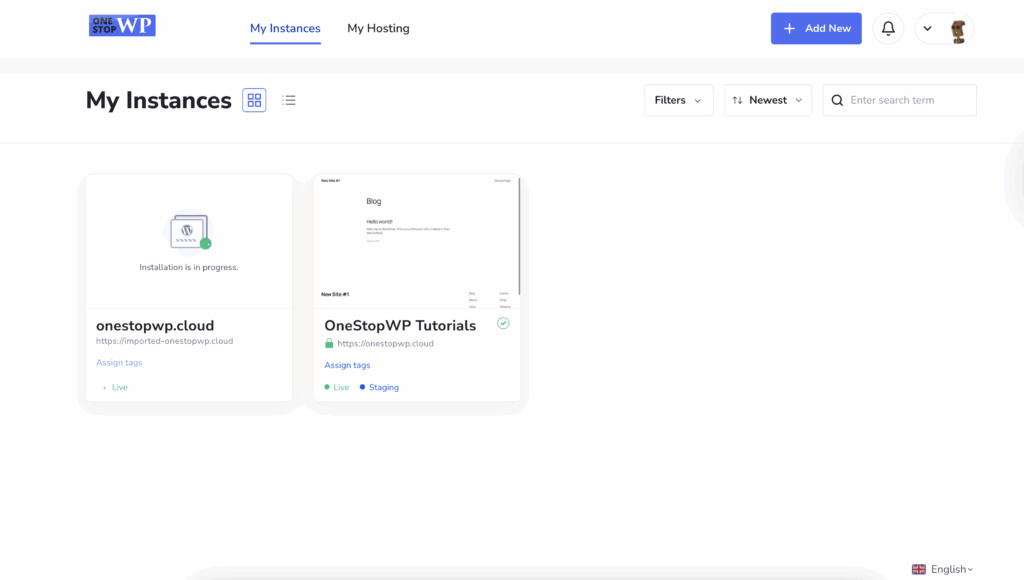Click the green padlock SSL icon
The image size is (1024, 580).
pyautogui.click(x=329, y=343)
